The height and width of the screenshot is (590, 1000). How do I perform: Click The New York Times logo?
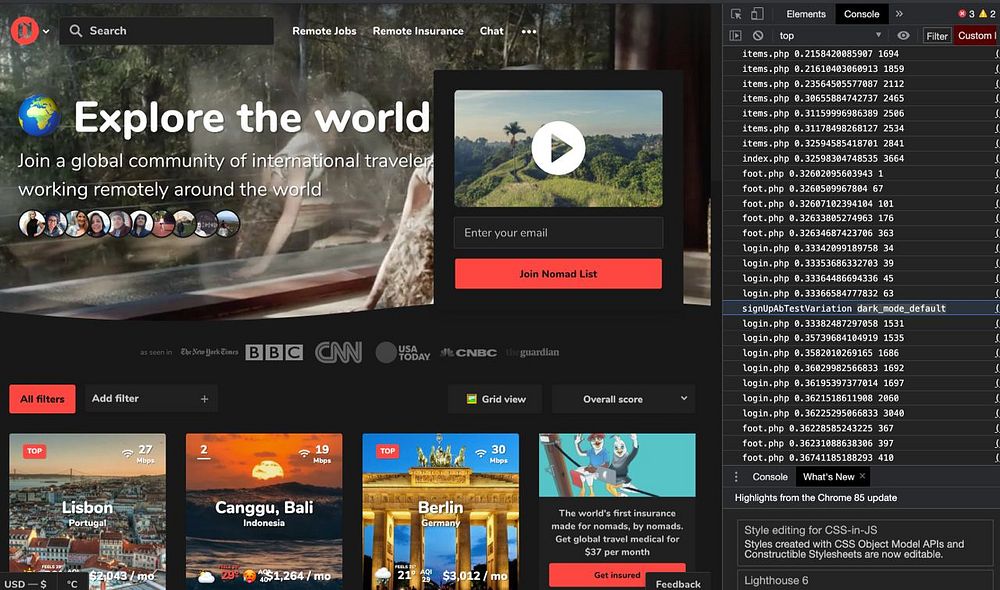coord(209,352)
